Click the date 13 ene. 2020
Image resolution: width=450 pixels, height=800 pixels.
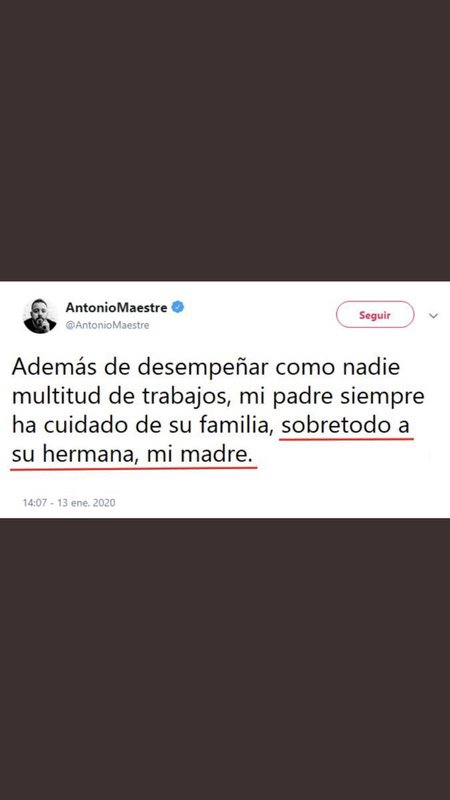click(86, 503)
